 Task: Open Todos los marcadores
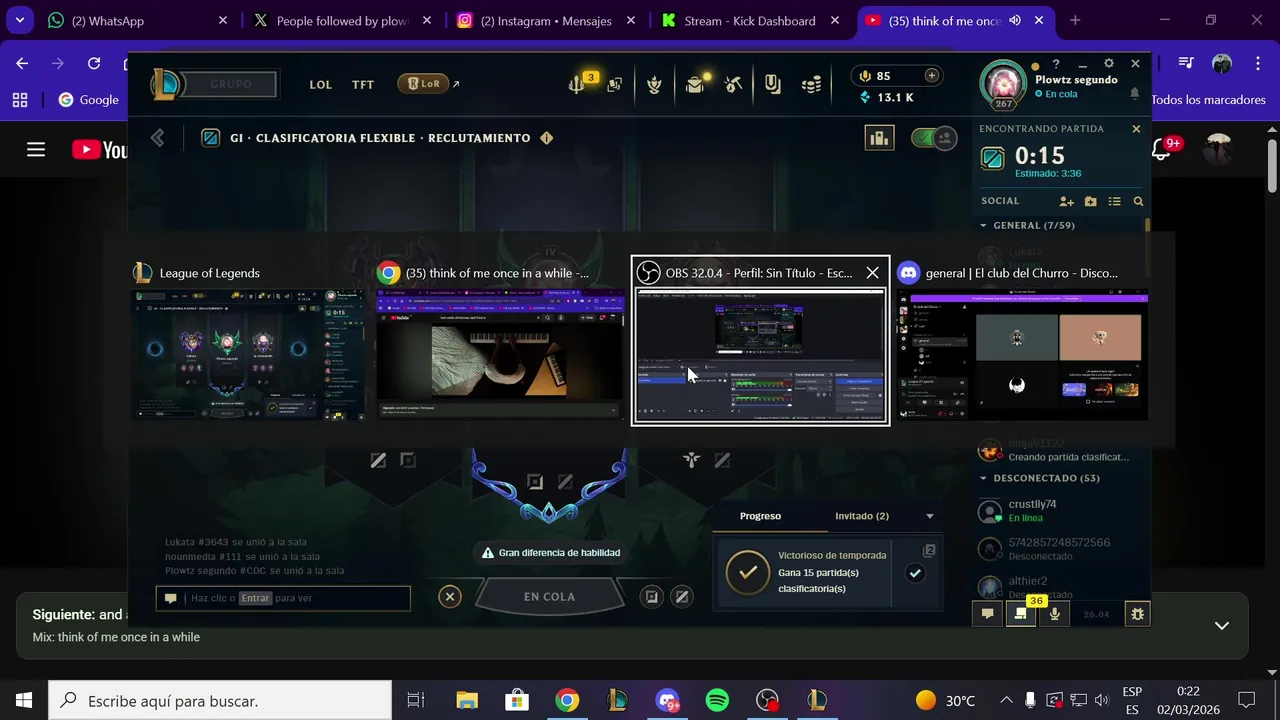coord(1208,100)
